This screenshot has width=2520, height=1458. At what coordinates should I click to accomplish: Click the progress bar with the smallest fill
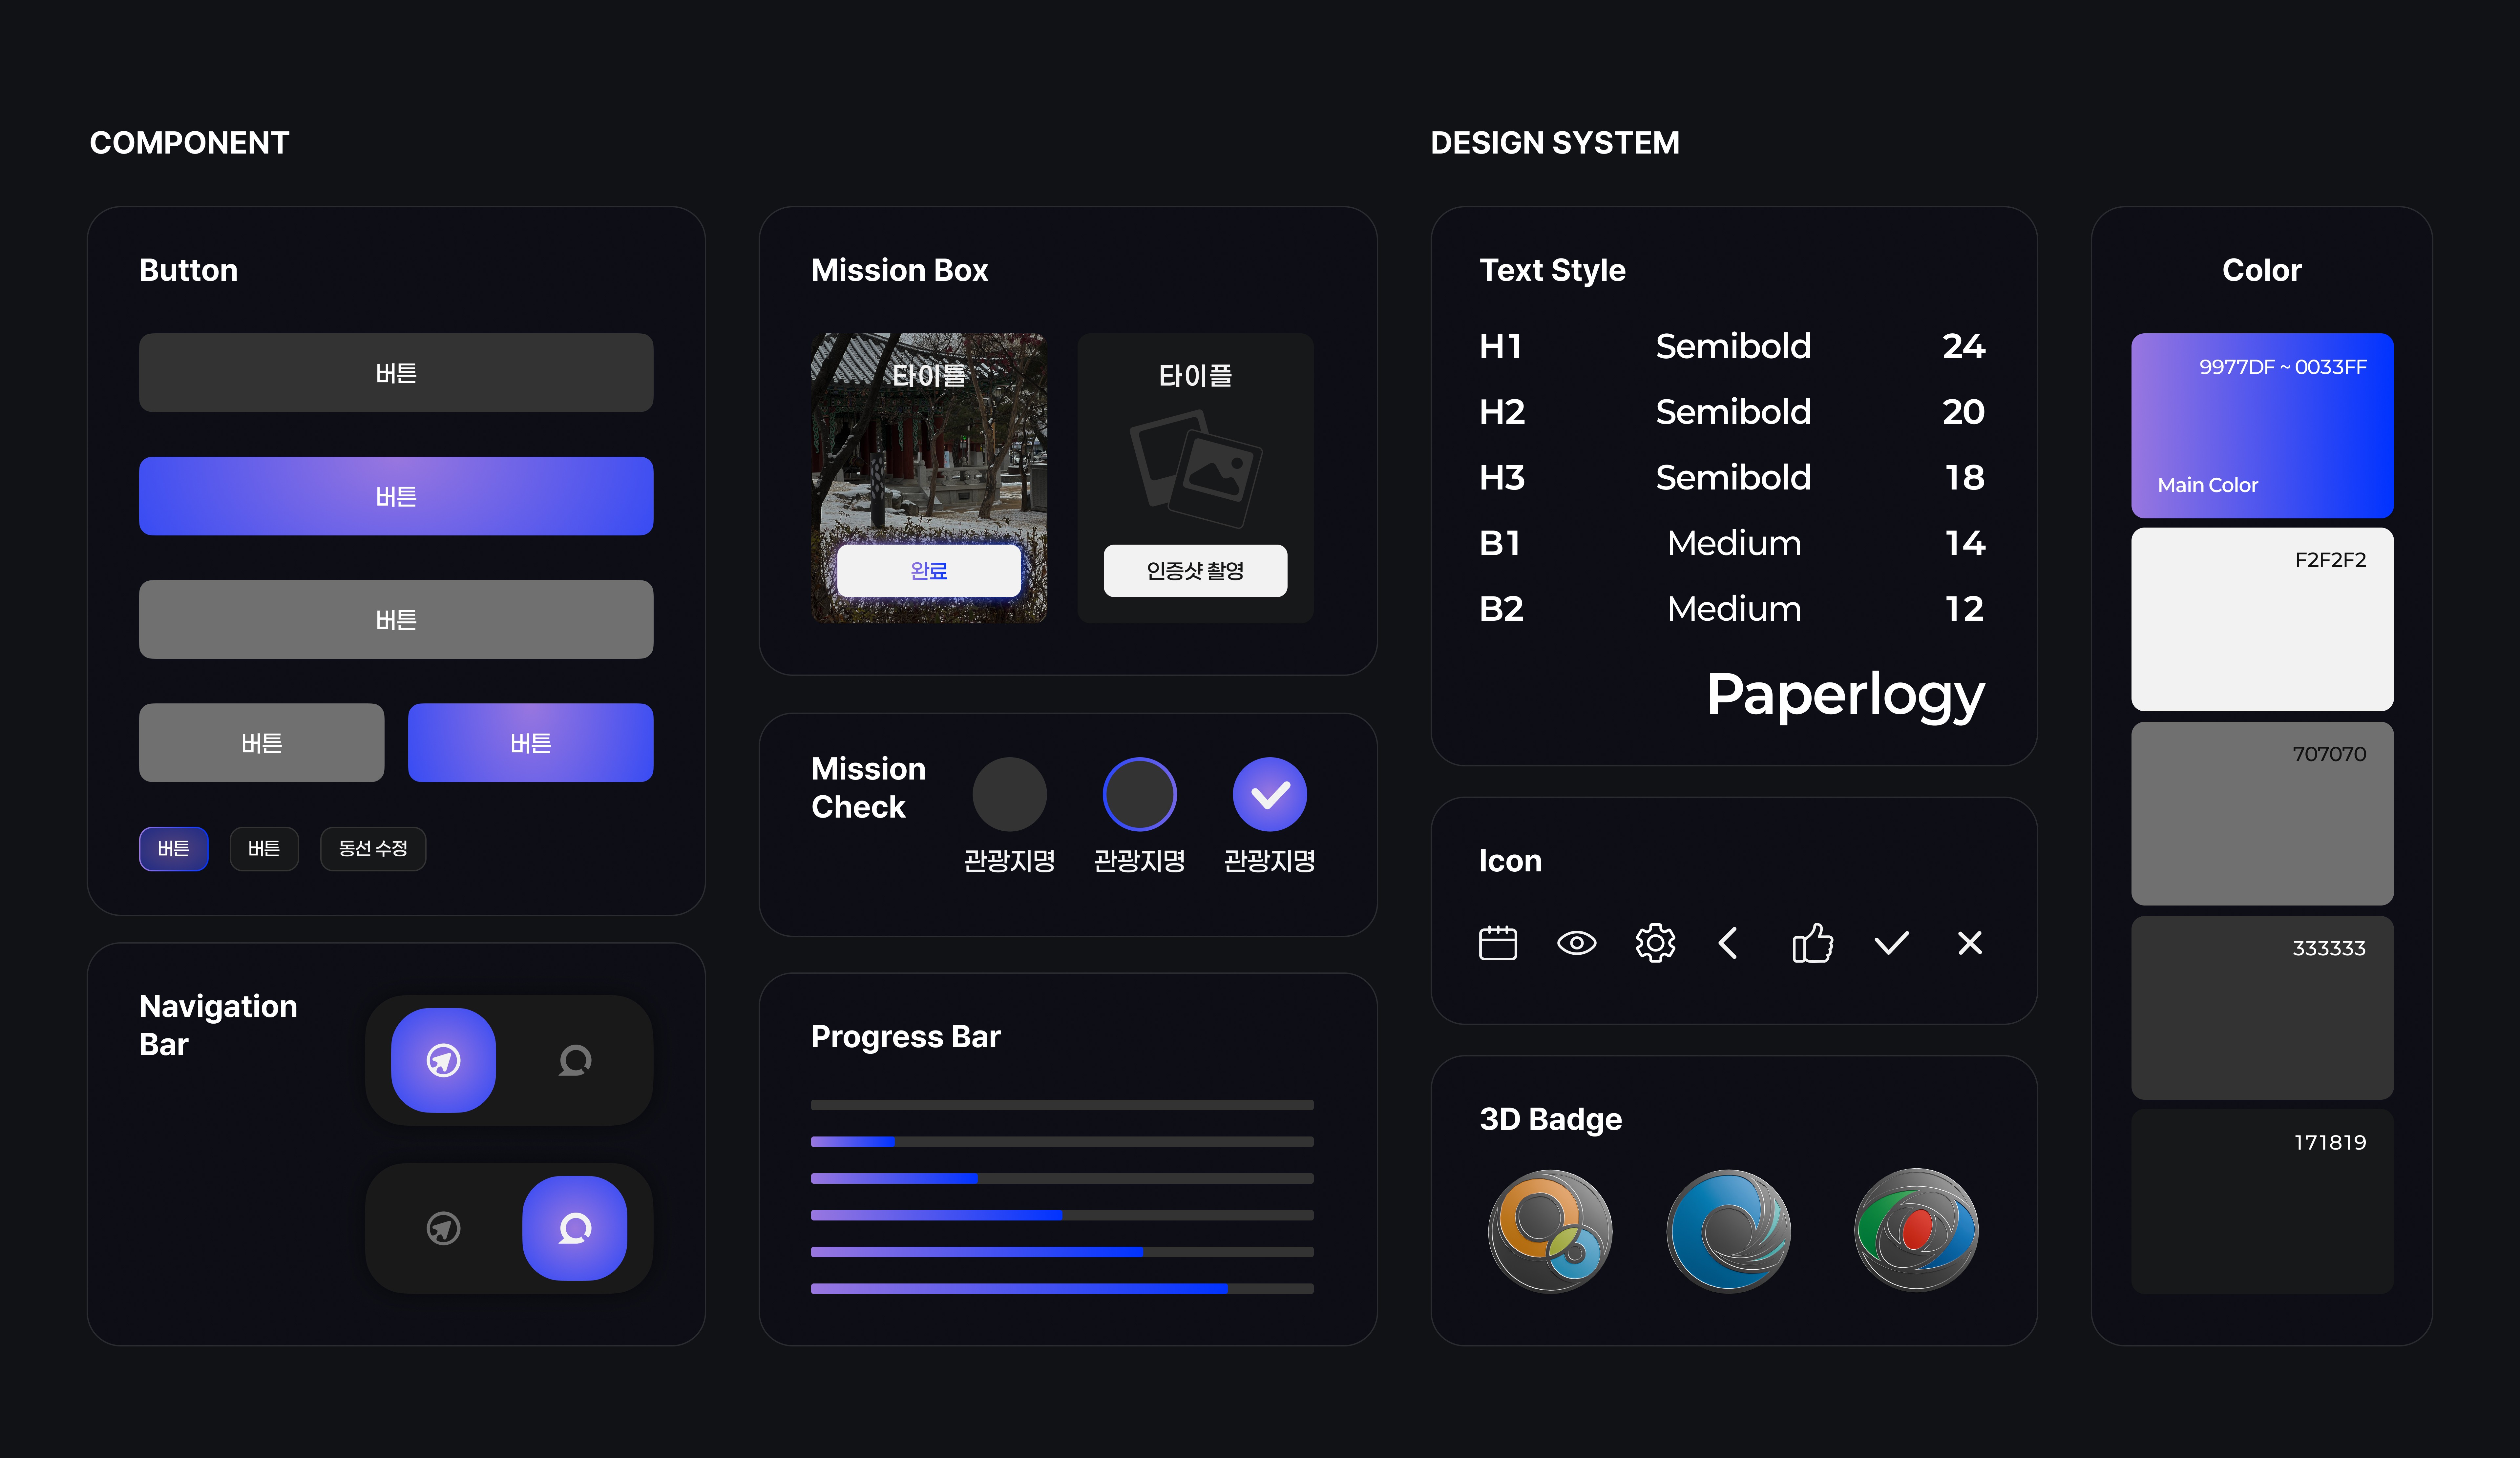coord(1062,1142)
